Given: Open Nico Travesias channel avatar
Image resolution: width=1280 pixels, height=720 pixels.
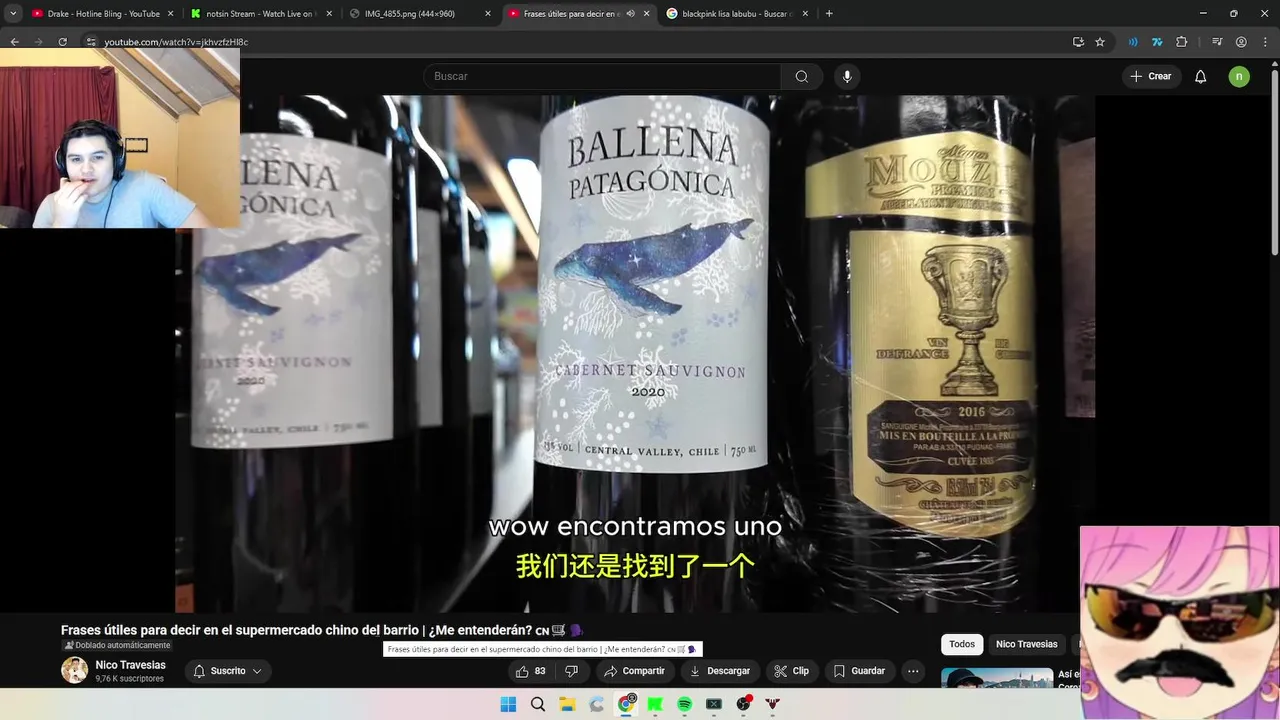Looking at the screenshot, I should [x=75, y=670].
